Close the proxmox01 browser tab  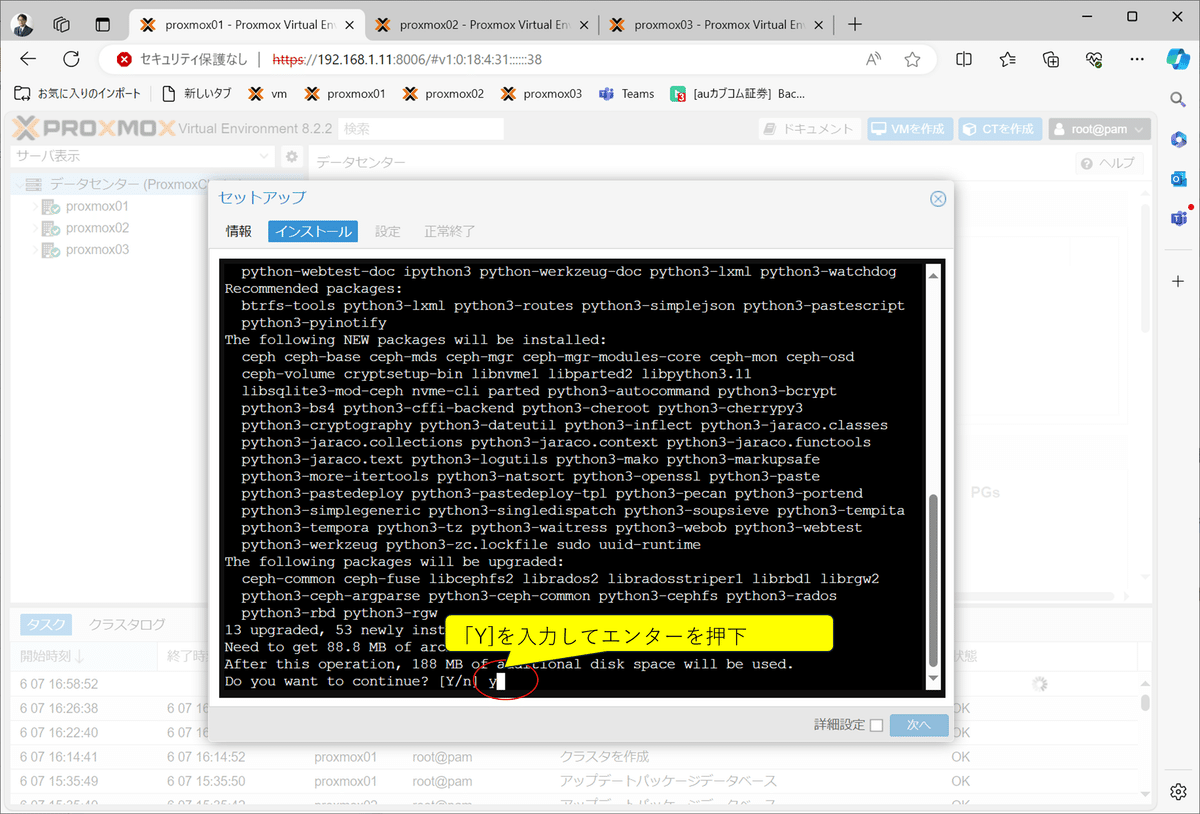tap(350, 24)
